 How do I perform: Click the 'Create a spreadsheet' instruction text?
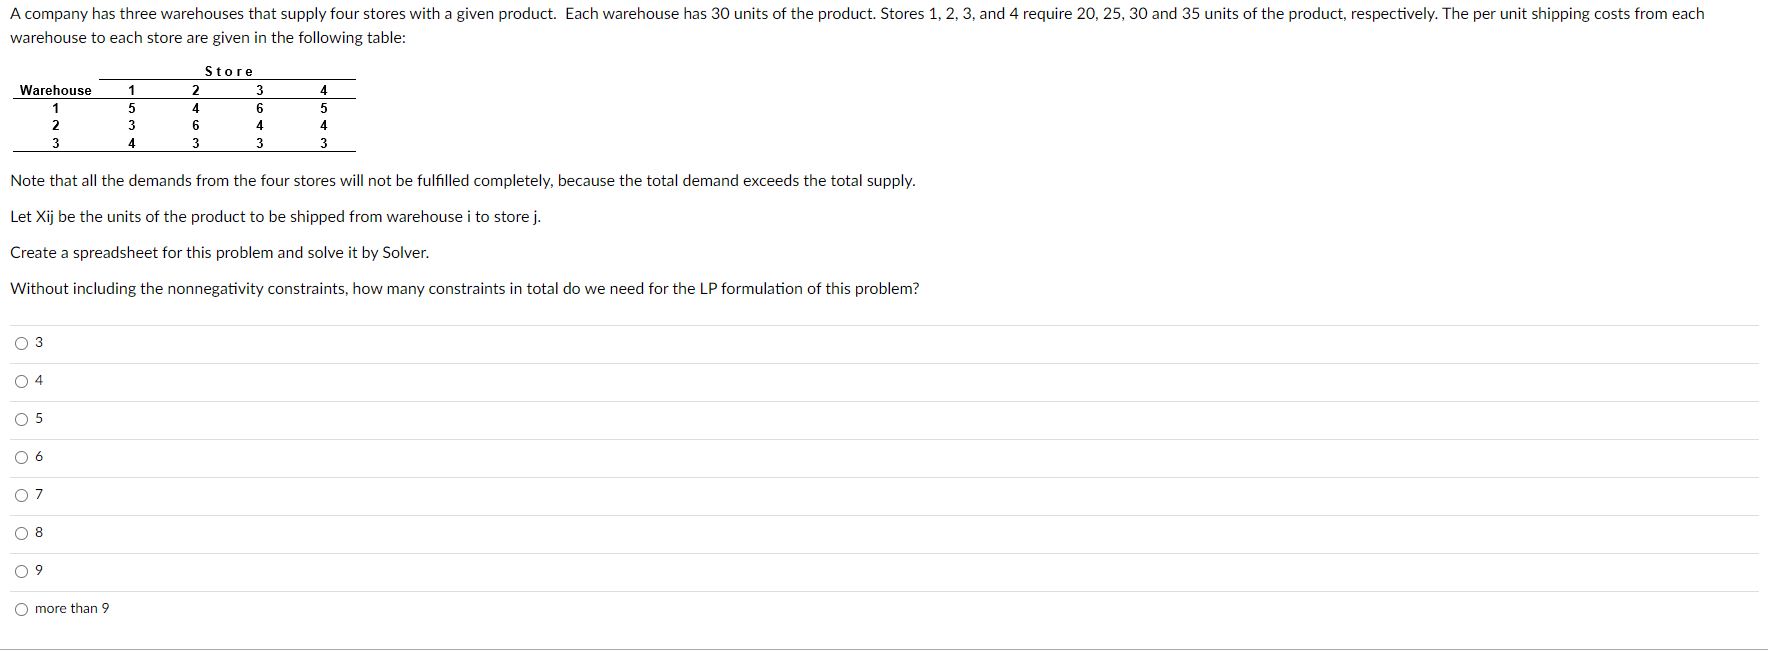click(x=219, y=252)
